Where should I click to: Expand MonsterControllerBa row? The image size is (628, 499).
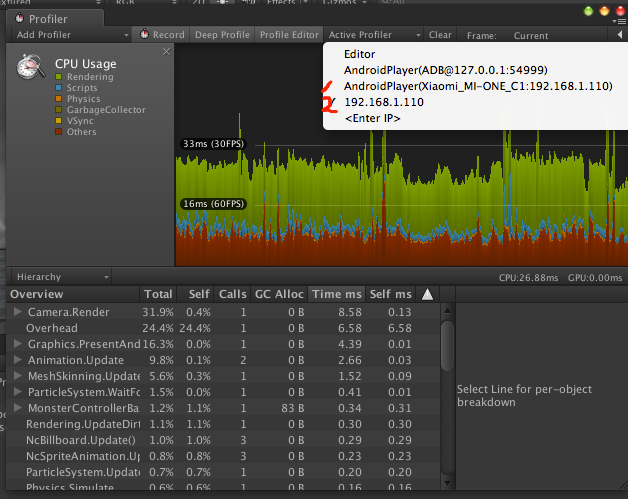click(17, 408)
